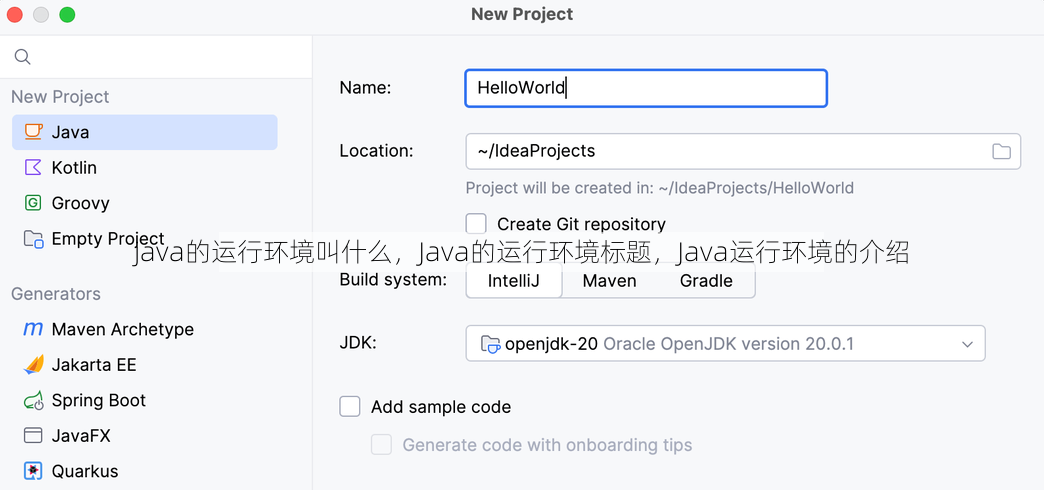Image resolution: width=1044 pixels, height=490 pixels.
Task: Click the Quarkus logo icon
Action: pyautogui.click(x=33, y=471)
